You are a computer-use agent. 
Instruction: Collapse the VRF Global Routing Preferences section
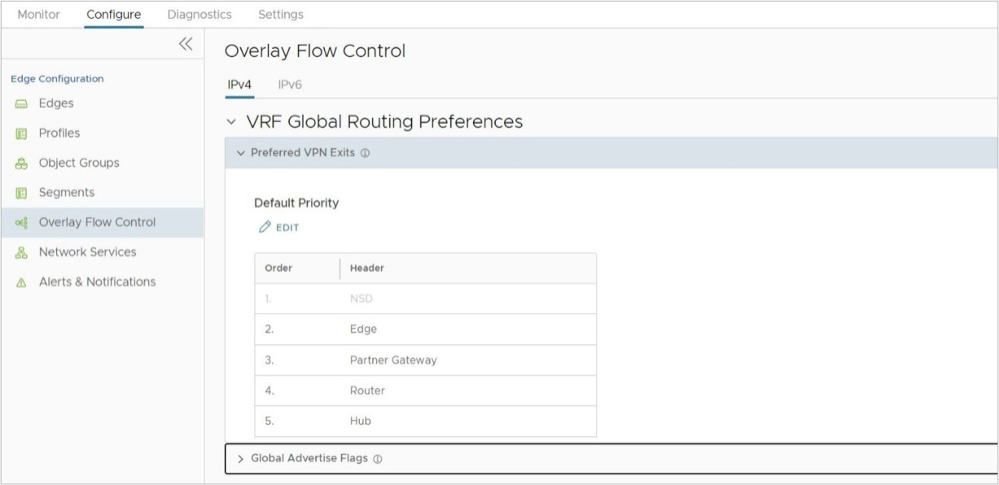click(x=232, y=122)
